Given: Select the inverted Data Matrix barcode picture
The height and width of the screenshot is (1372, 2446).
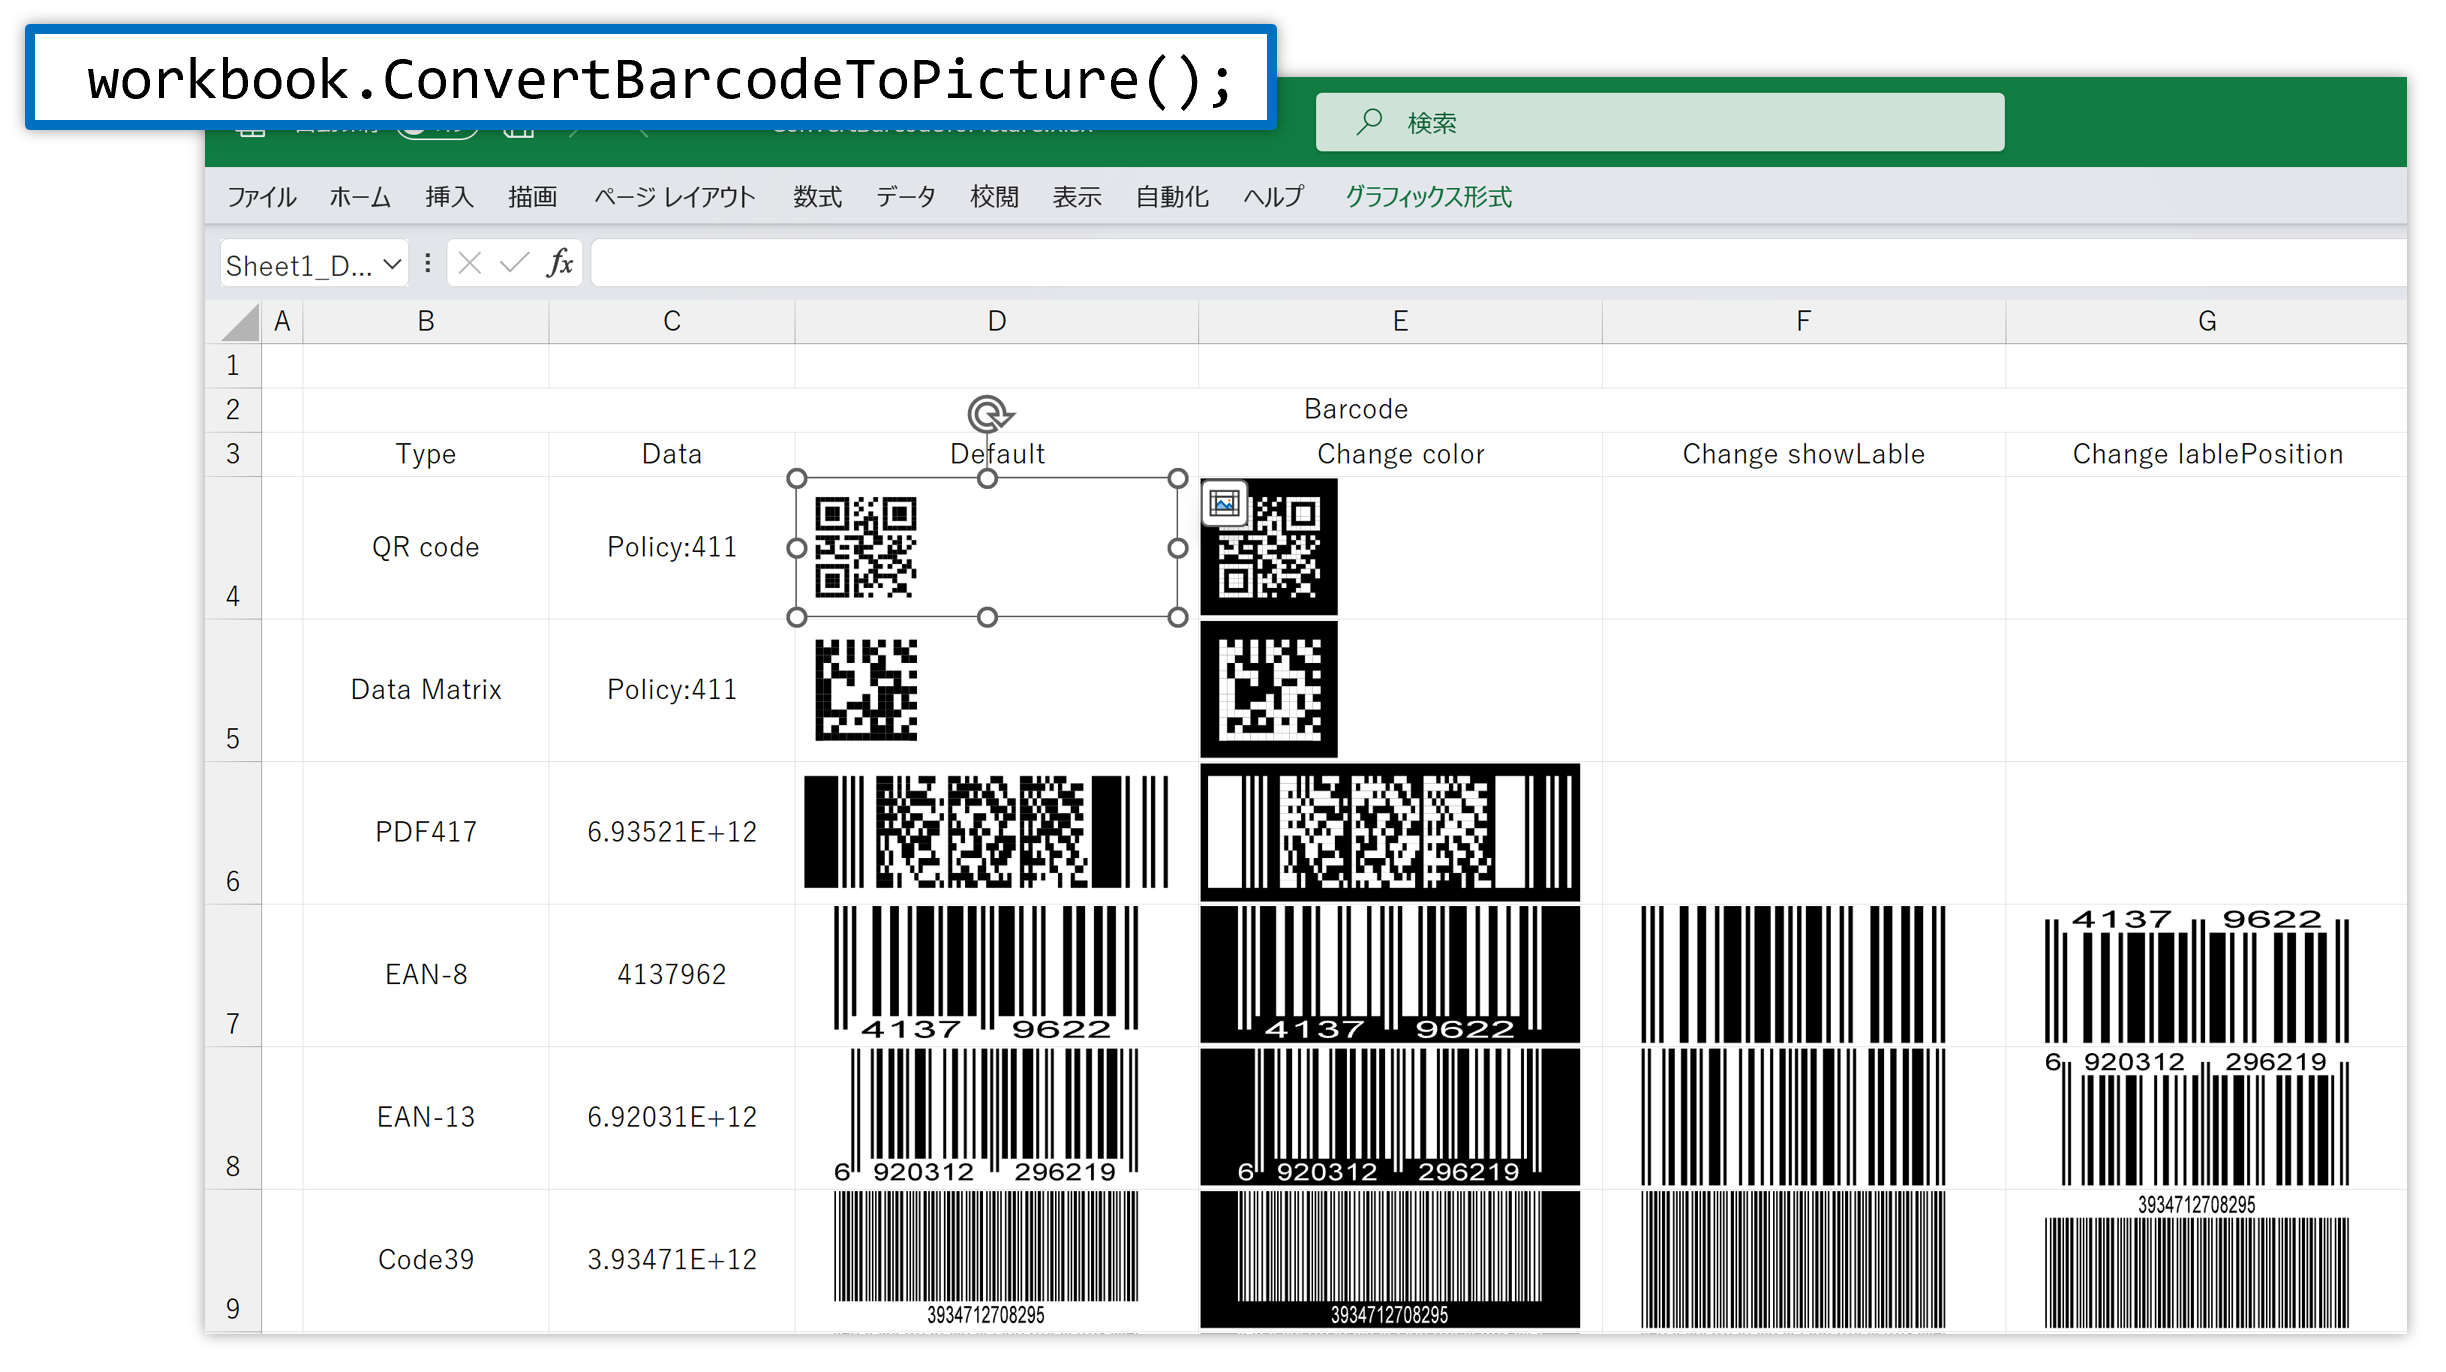Looking at the screenshot, I should click(x=1269, y=690).
